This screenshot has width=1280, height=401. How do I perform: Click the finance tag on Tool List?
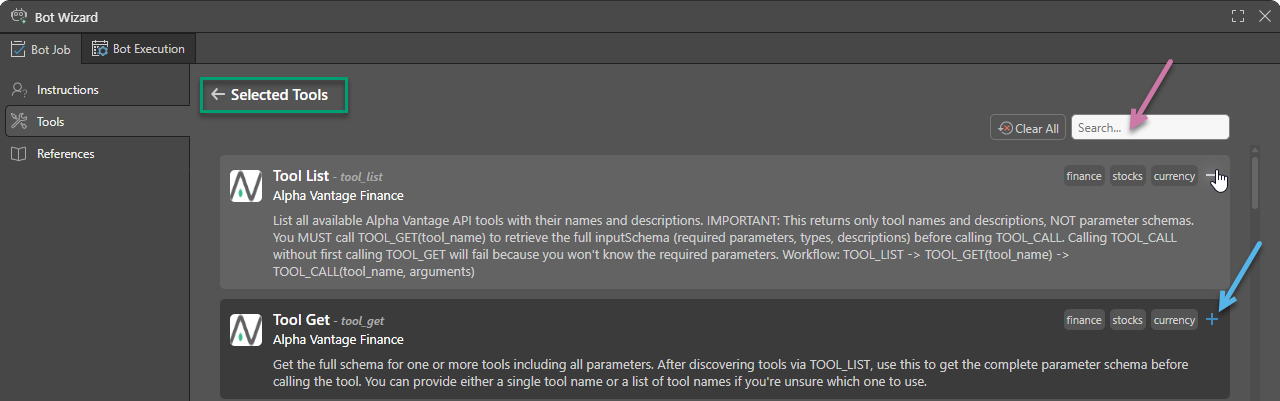click(x=1084, y=176)
